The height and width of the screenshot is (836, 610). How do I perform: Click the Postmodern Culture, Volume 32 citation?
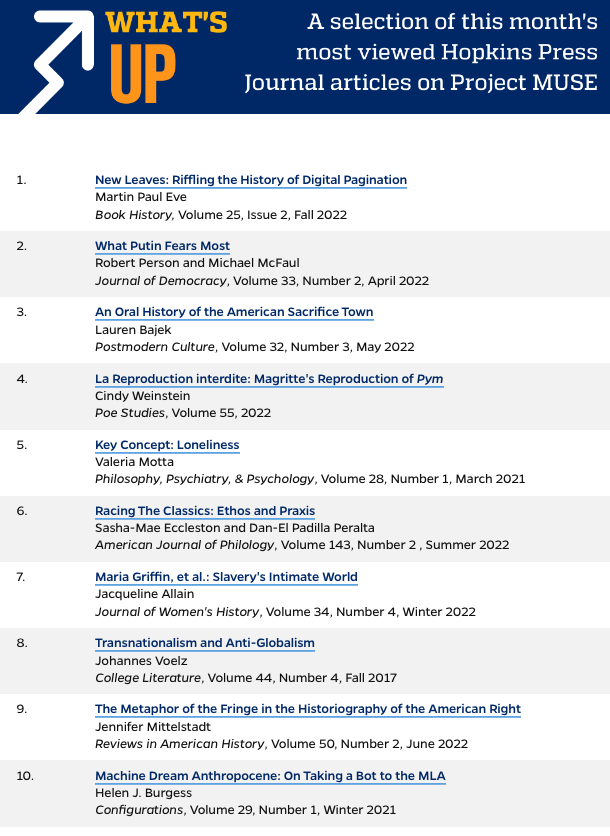point(254,347)
